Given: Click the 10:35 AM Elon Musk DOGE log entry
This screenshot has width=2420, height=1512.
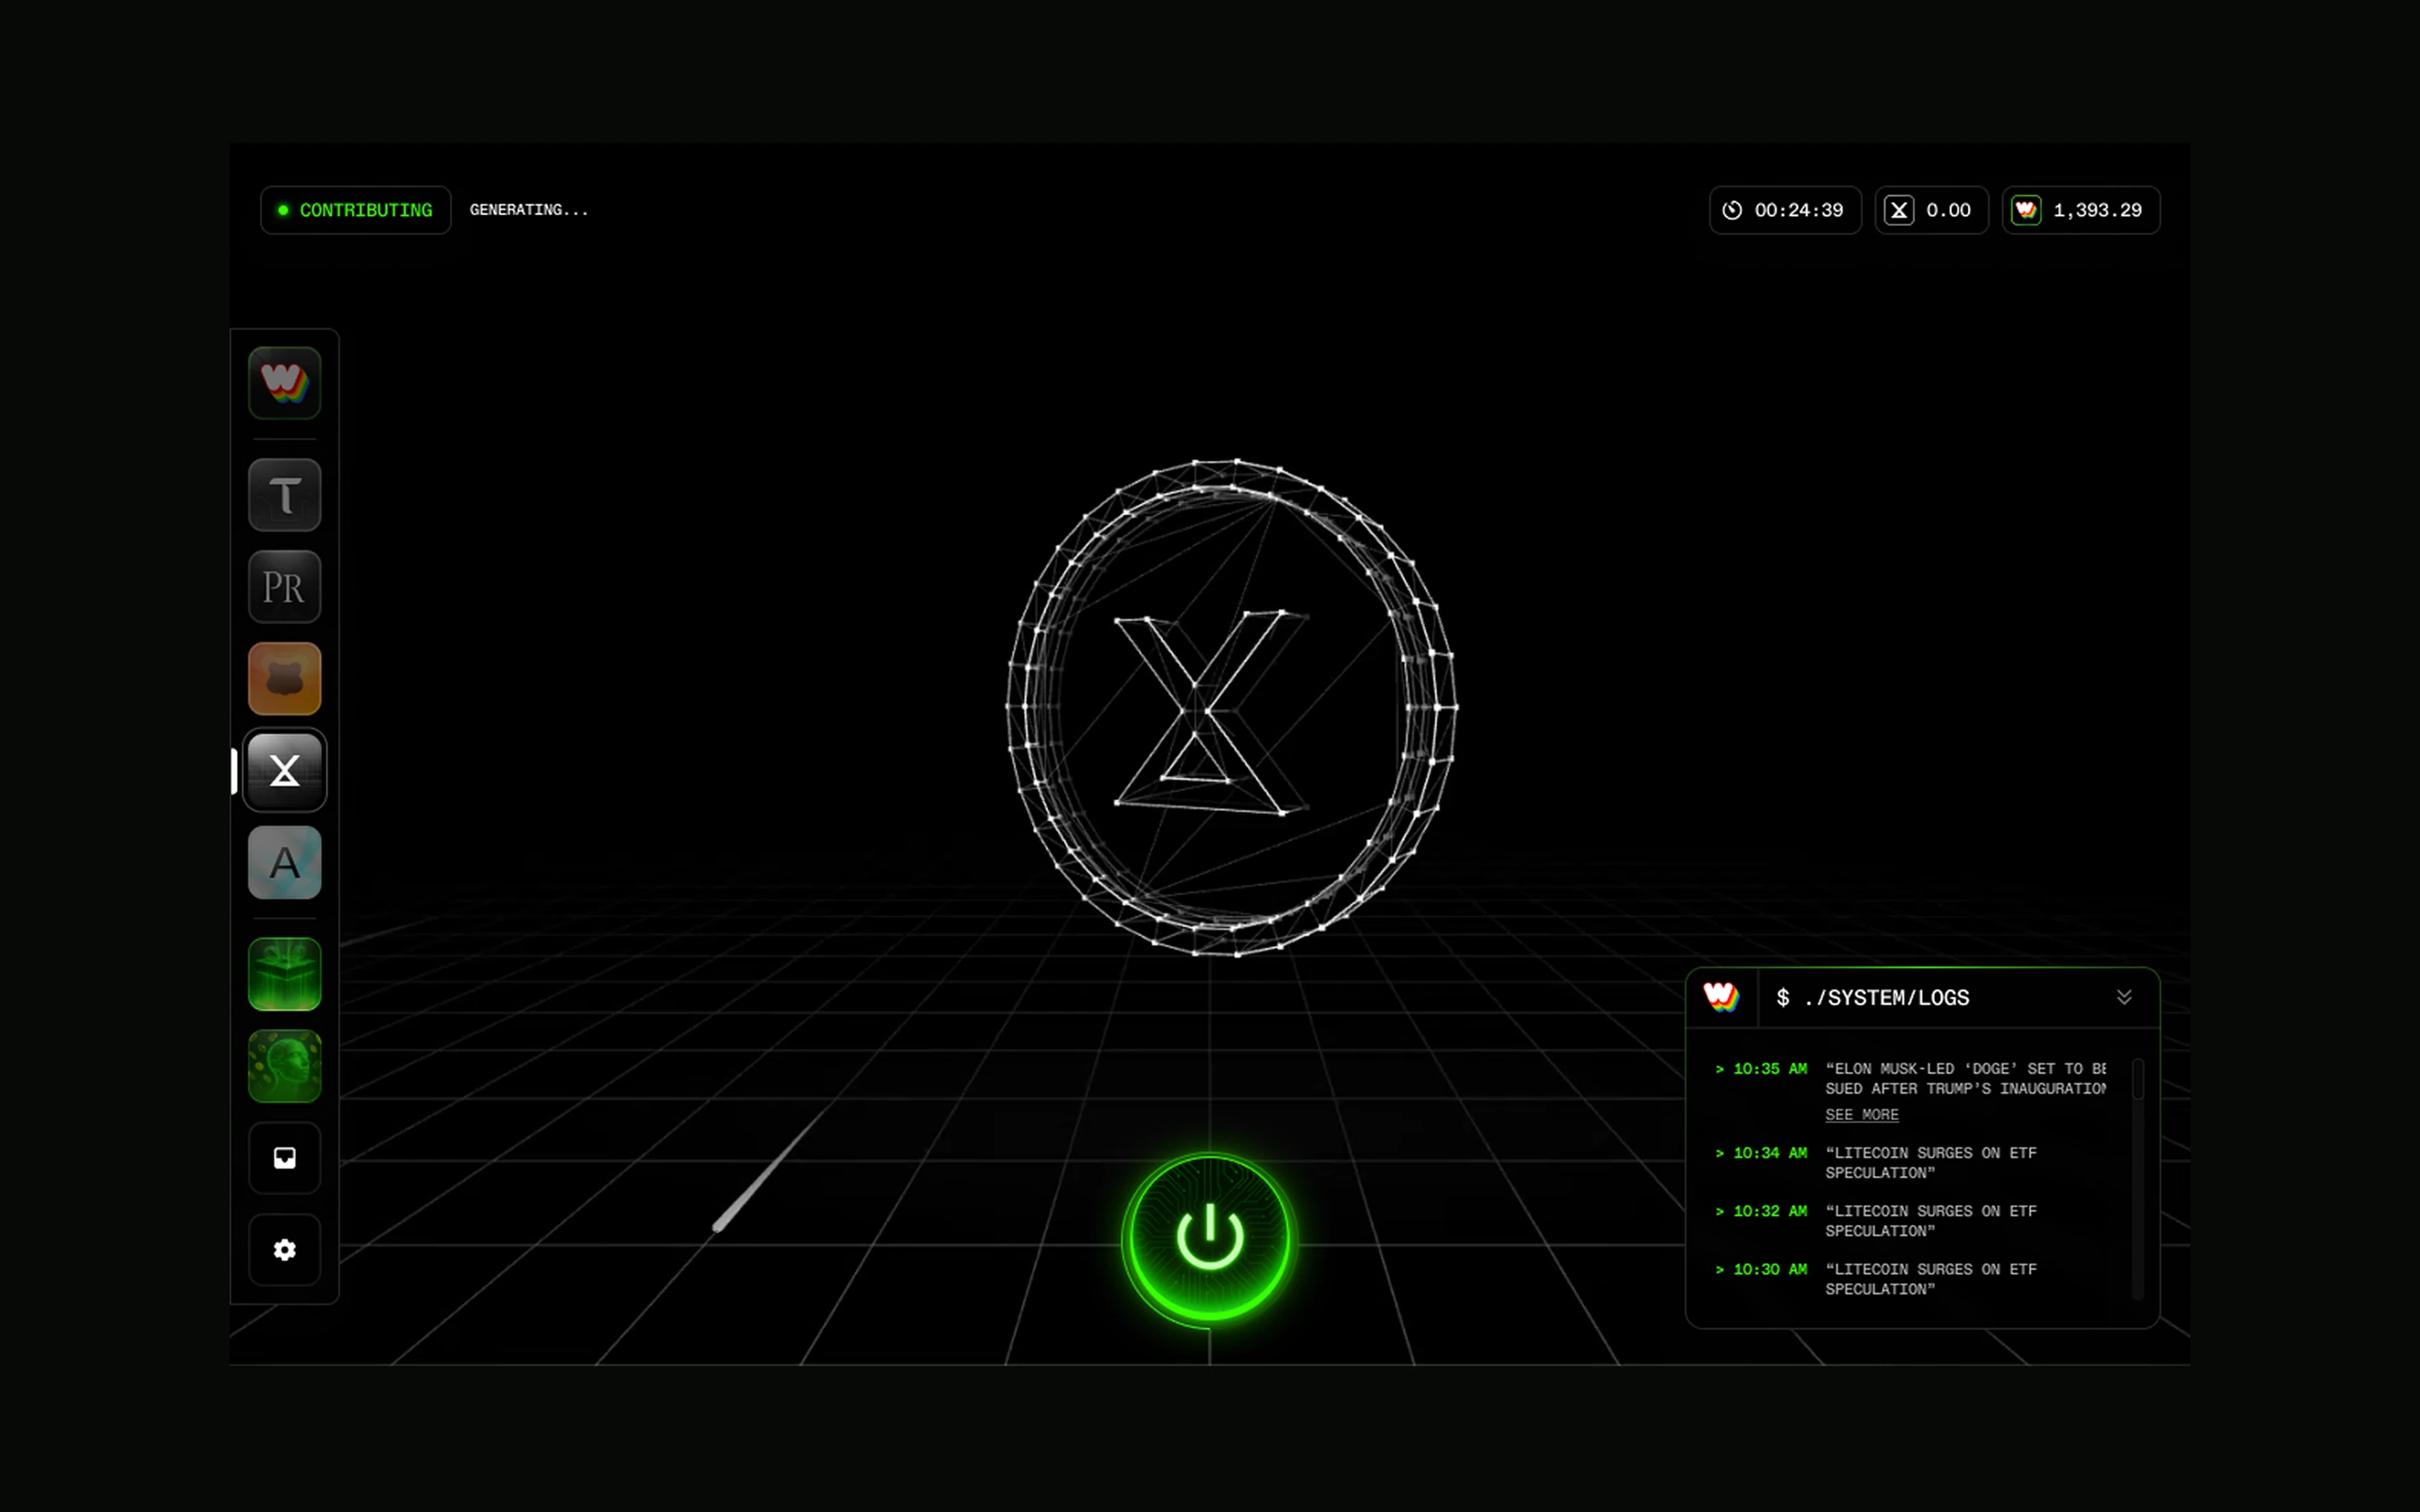Looking at the screenshot, I should 1911,1090.
